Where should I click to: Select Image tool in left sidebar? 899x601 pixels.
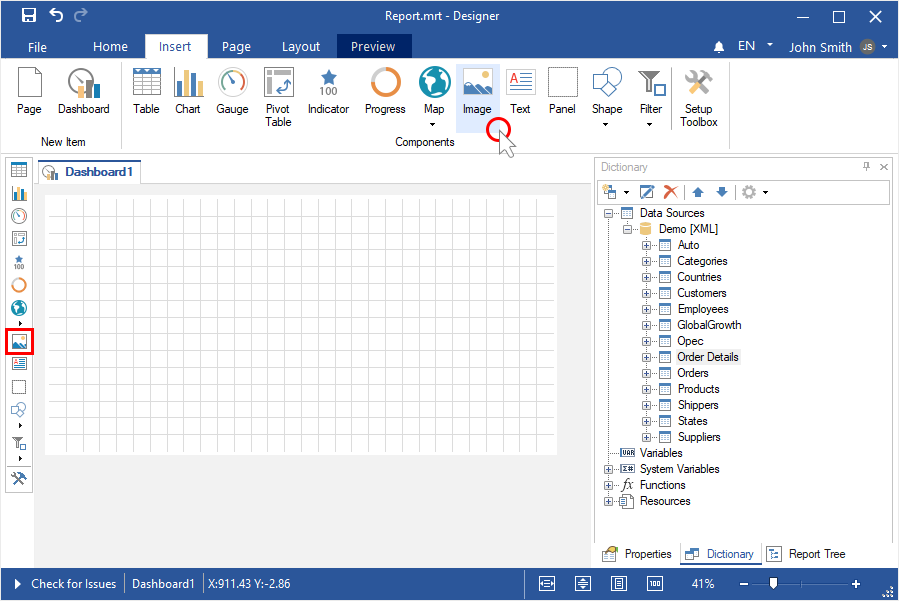click(19, 341)
